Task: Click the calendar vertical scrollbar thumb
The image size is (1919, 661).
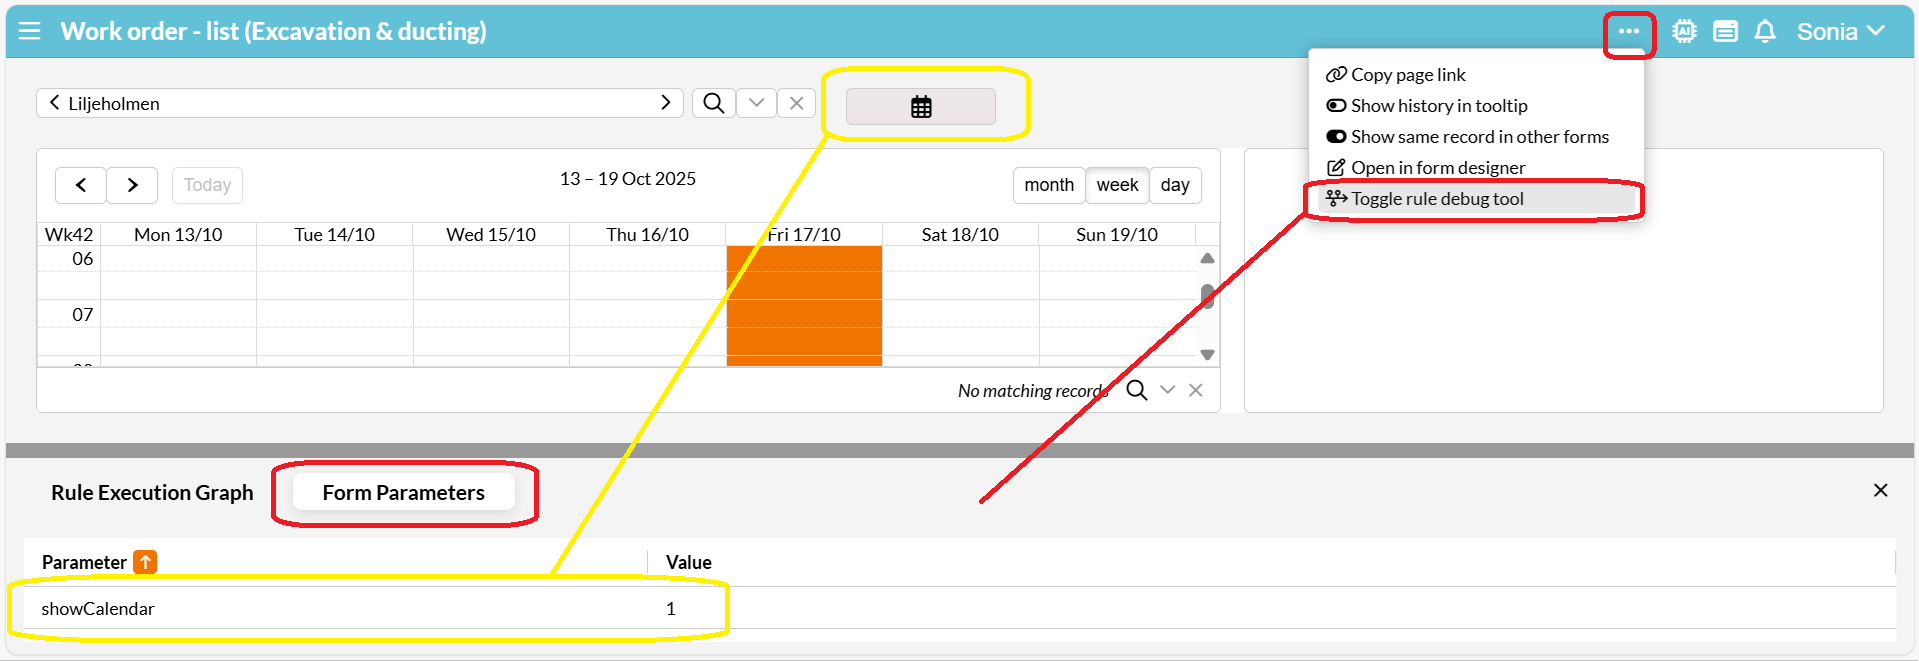Action: point(1207,296)
